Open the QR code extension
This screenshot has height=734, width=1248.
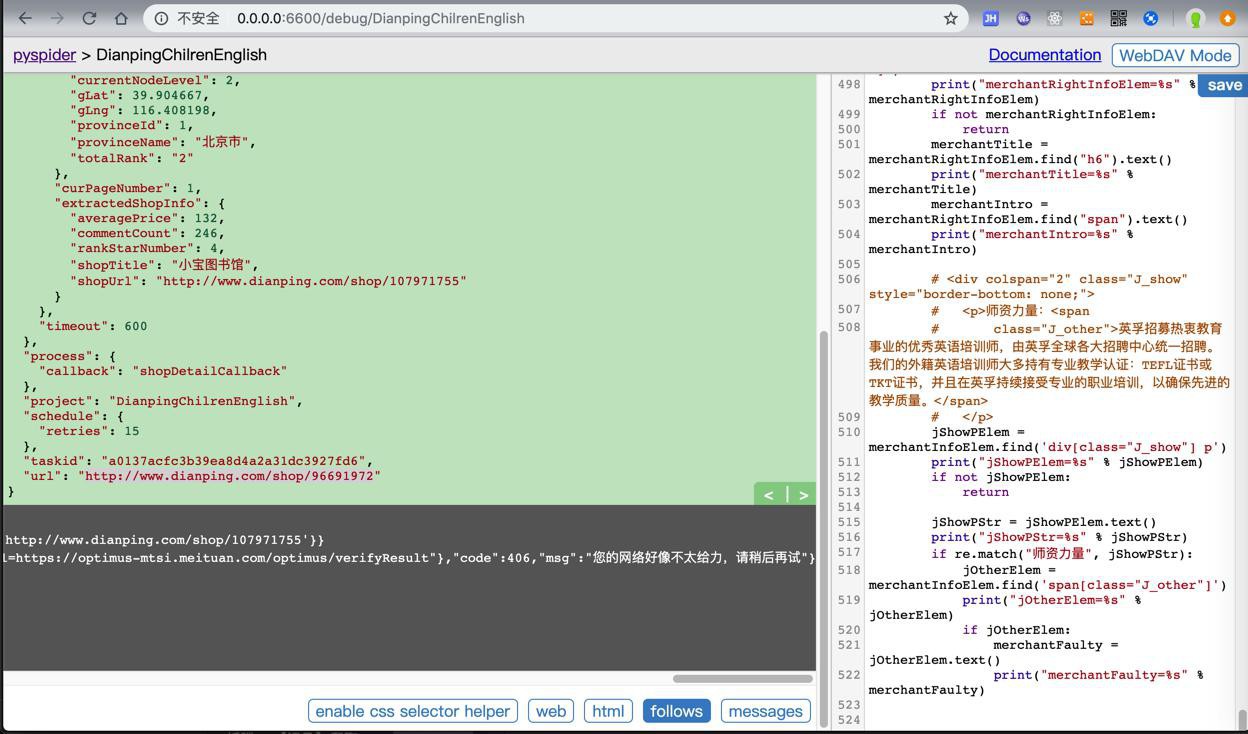pyautogui.click(x=1119, y=18)
